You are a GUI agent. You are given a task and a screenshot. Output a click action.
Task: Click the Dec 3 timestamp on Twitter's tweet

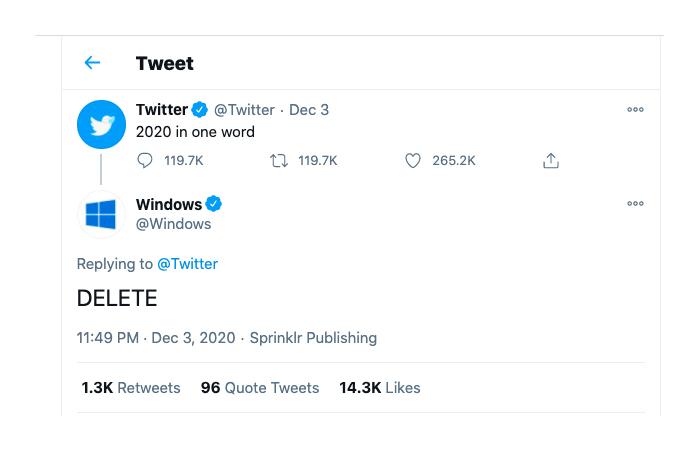pos(309,110)
